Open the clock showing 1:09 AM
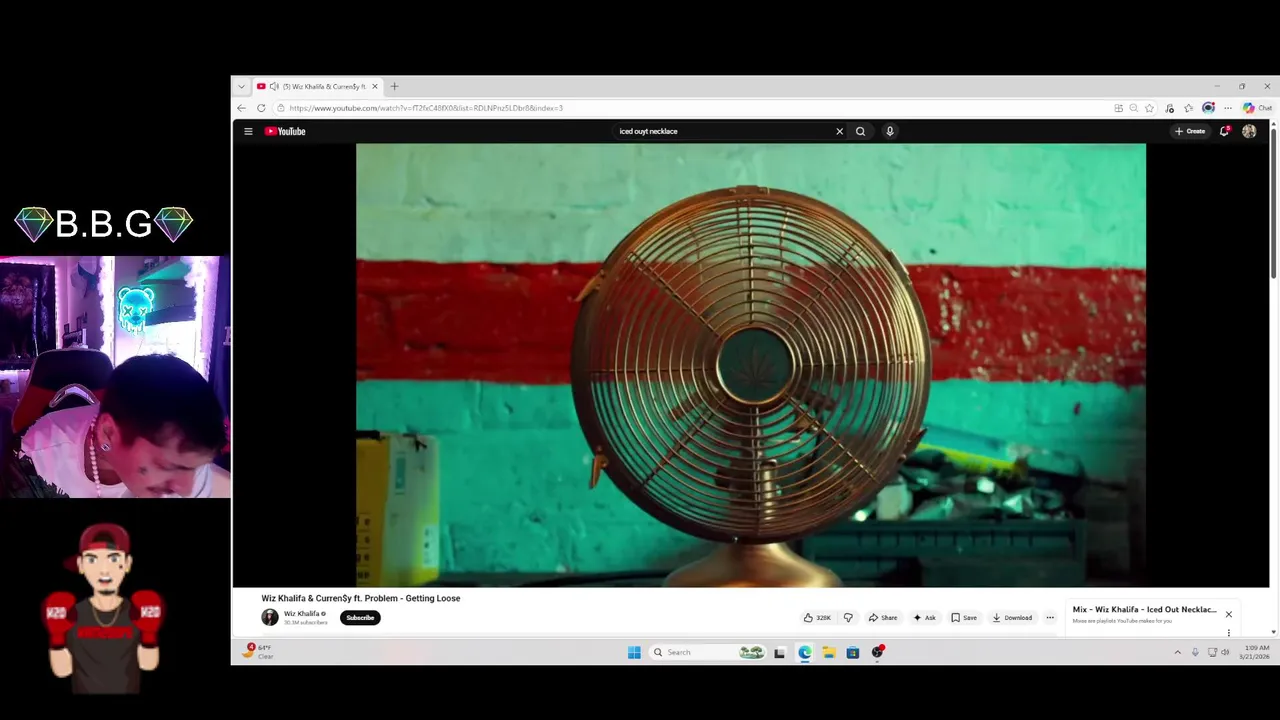1280x720 pixels. coord(1255,652)
